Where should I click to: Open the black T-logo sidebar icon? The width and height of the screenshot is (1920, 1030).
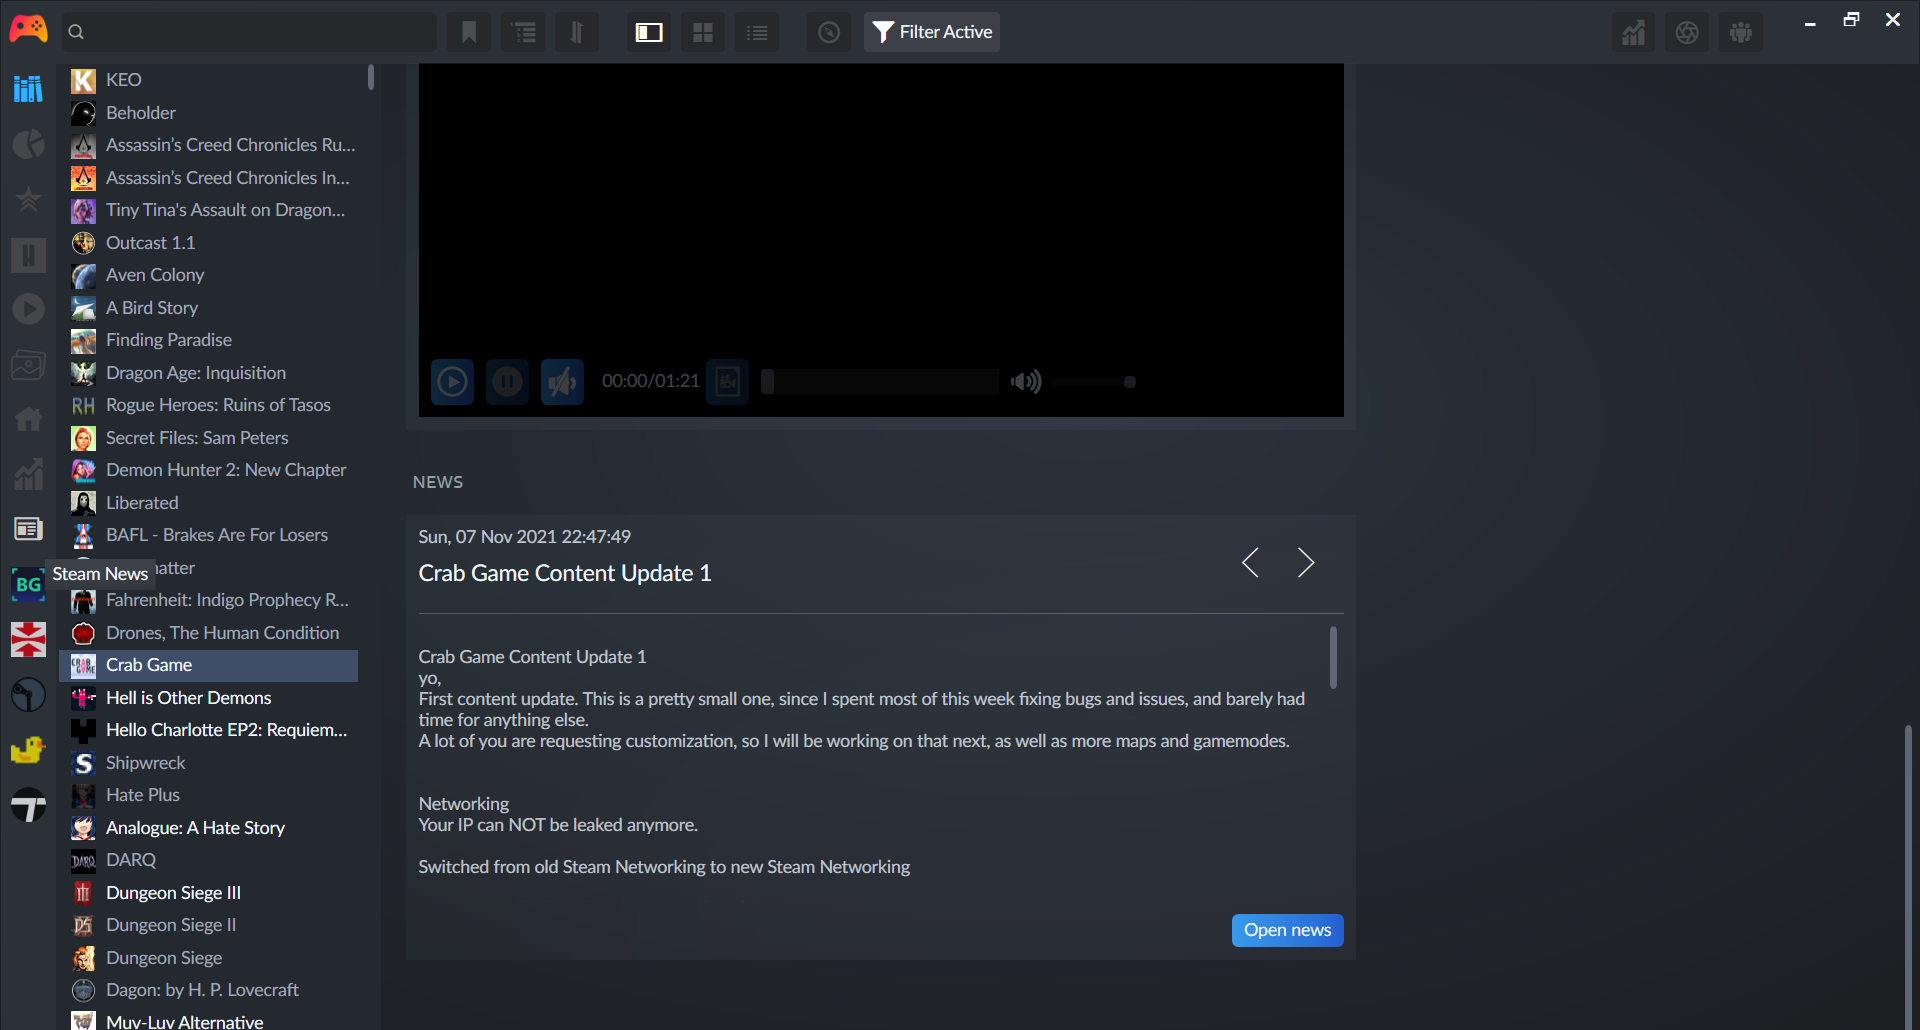click(x=28, y=804)
